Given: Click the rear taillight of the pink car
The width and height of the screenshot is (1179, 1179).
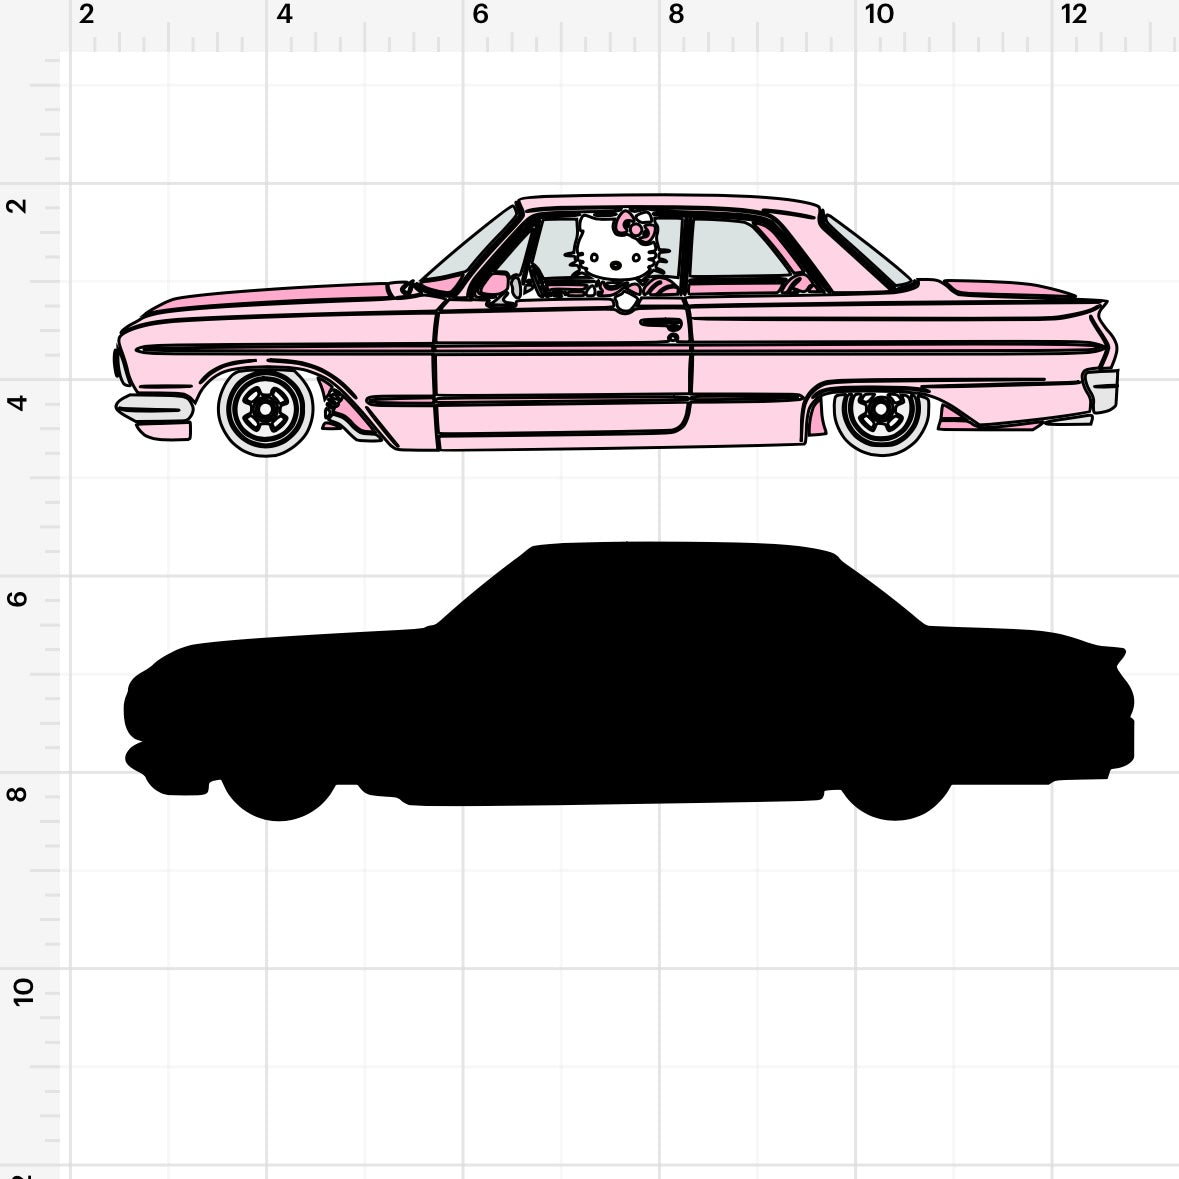Looking at the screenshot, I should pos(1102,389).
